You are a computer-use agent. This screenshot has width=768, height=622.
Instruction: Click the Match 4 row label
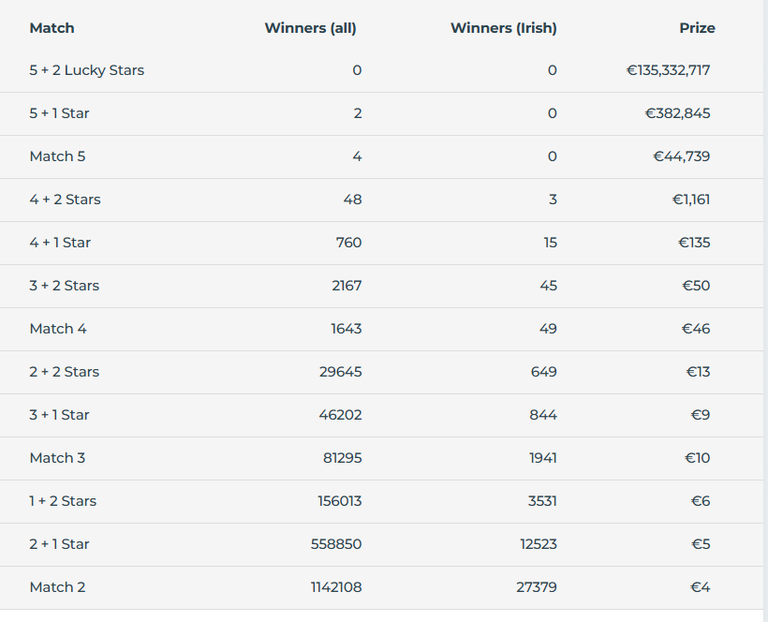click(x=58, y=329)
